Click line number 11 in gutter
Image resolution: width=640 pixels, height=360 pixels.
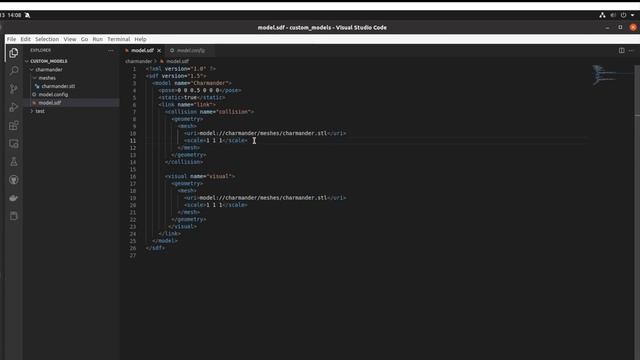[133, 140]
